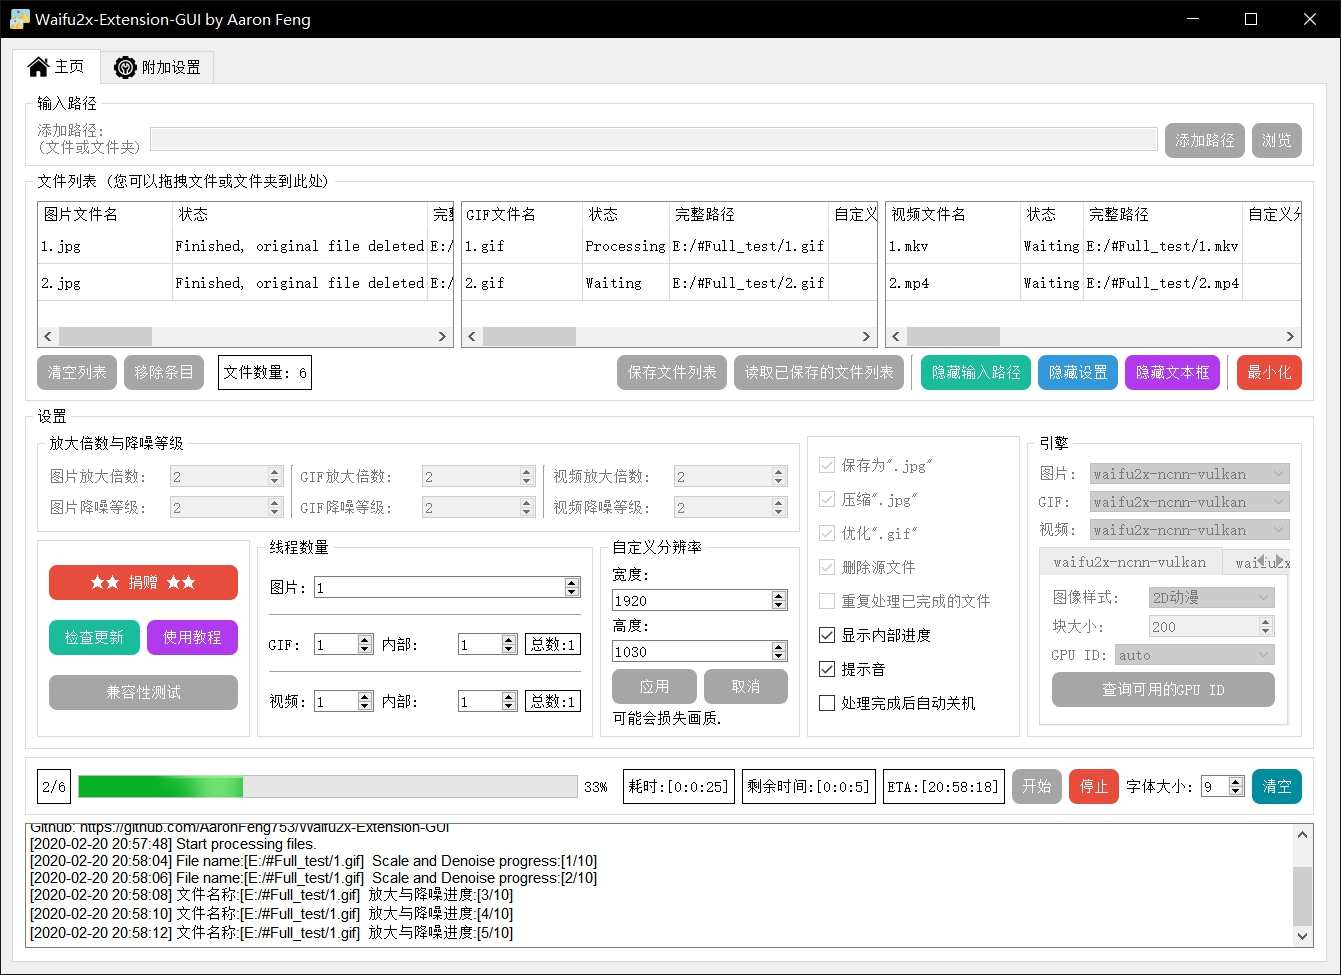The height and width of the screenshot is (975, 1341).
Task: Click the 兼容性测试 button
Action: coord(143,692)
